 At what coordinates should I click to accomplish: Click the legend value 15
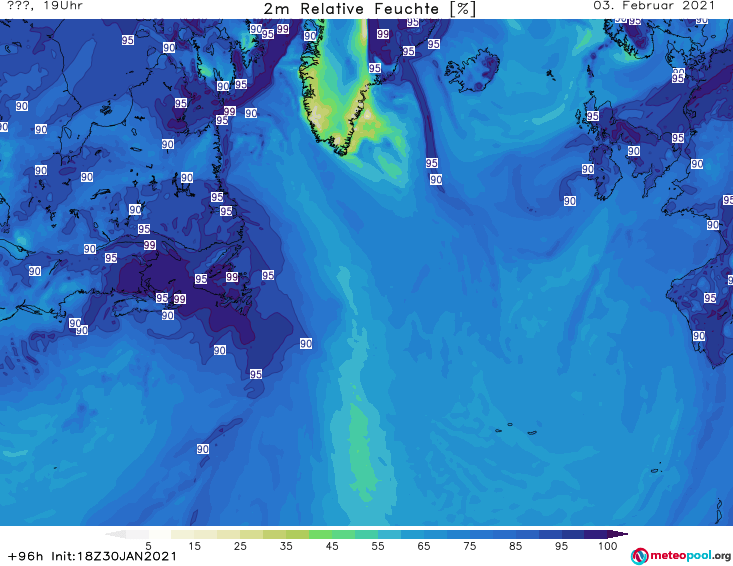194,546
